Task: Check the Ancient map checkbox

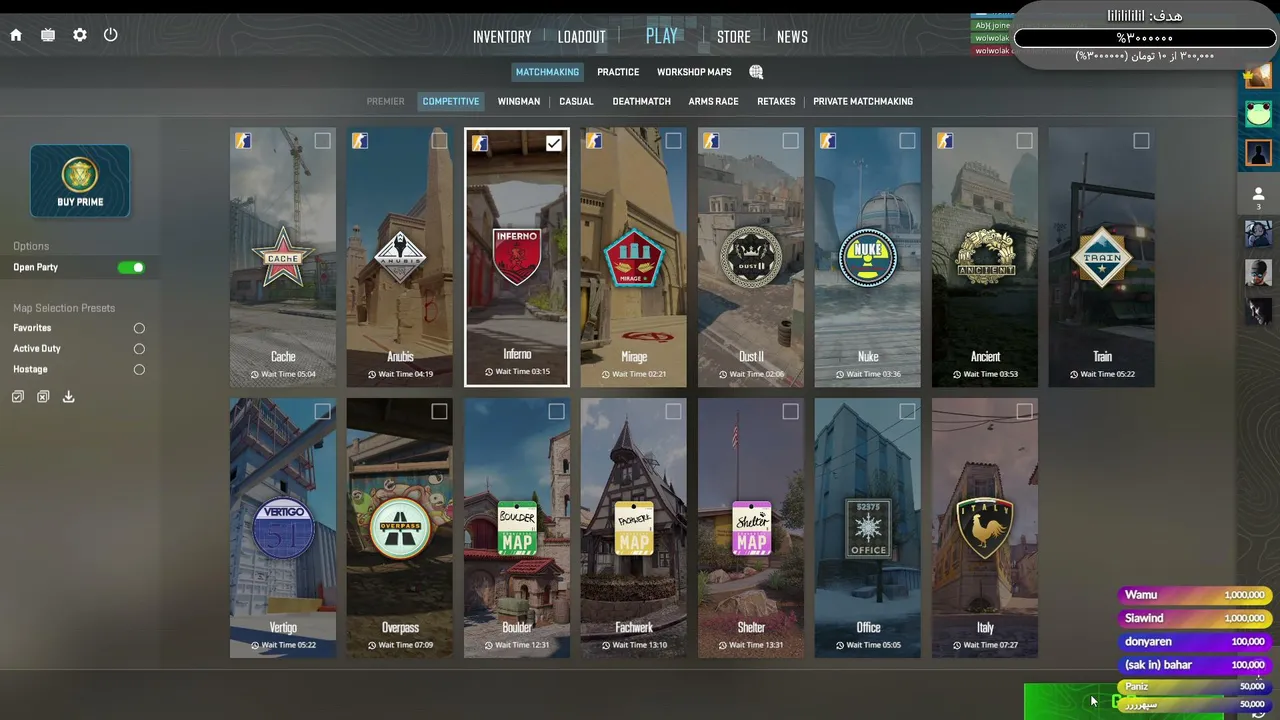Action: tap(1024, 141)
